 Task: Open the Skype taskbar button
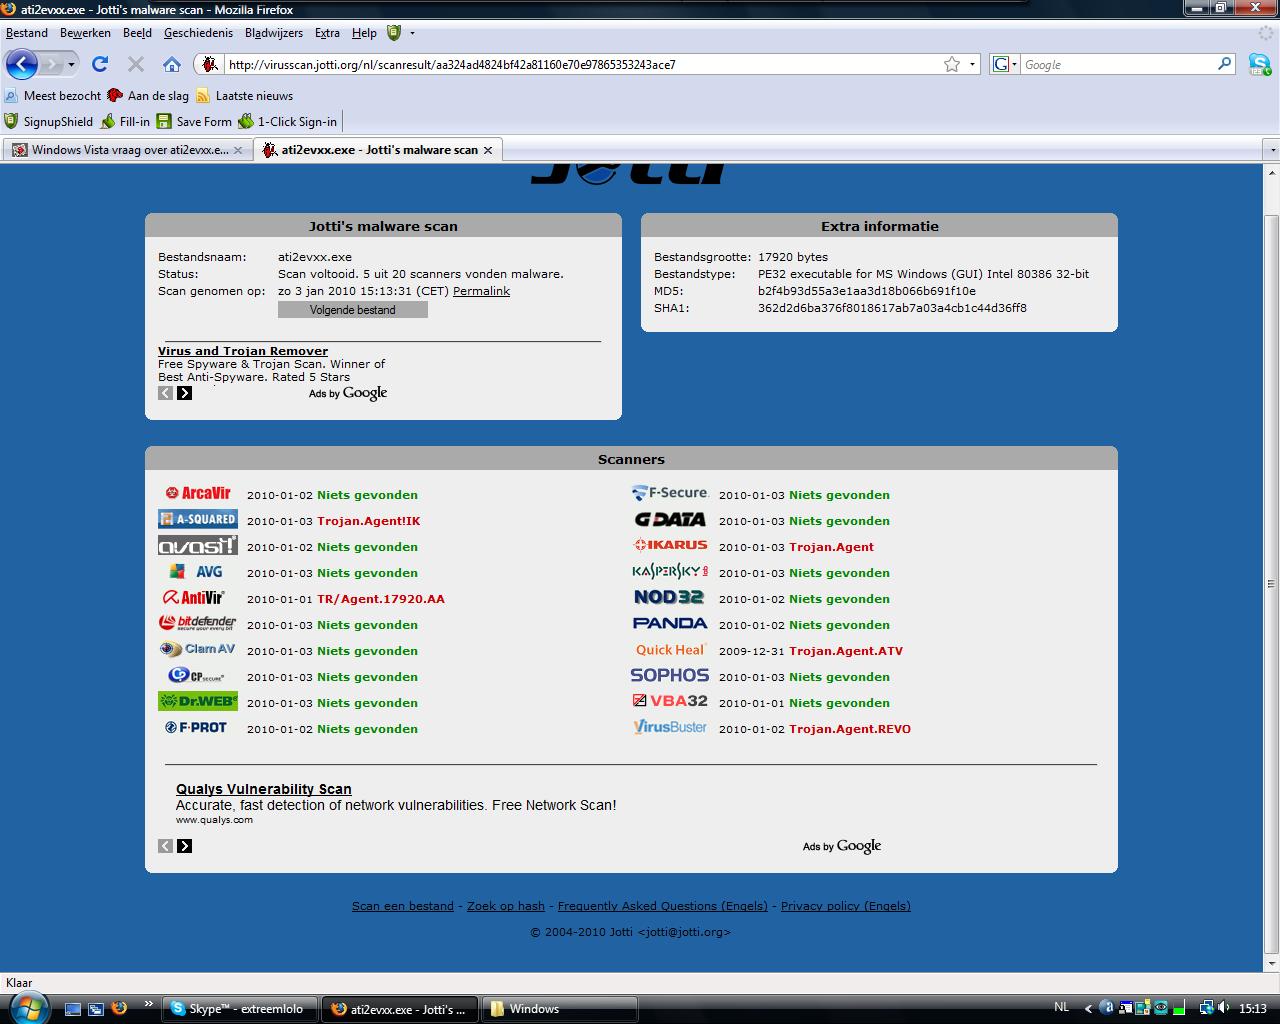tap(241, 1009)
